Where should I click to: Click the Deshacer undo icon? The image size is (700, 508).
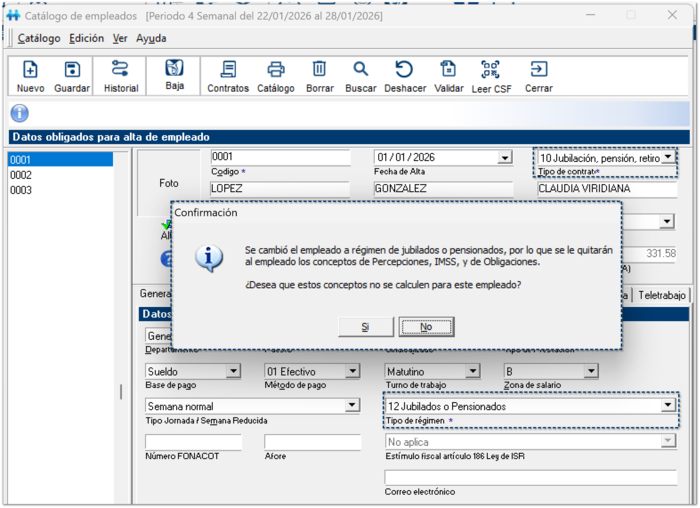(405, 70)
